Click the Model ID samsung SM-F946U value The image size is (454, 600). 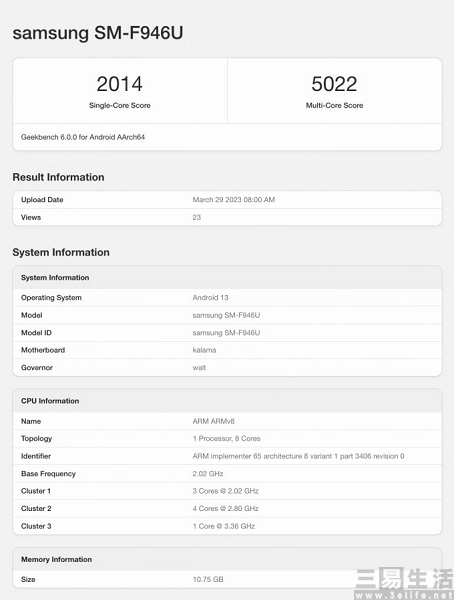tap(226, 333)
